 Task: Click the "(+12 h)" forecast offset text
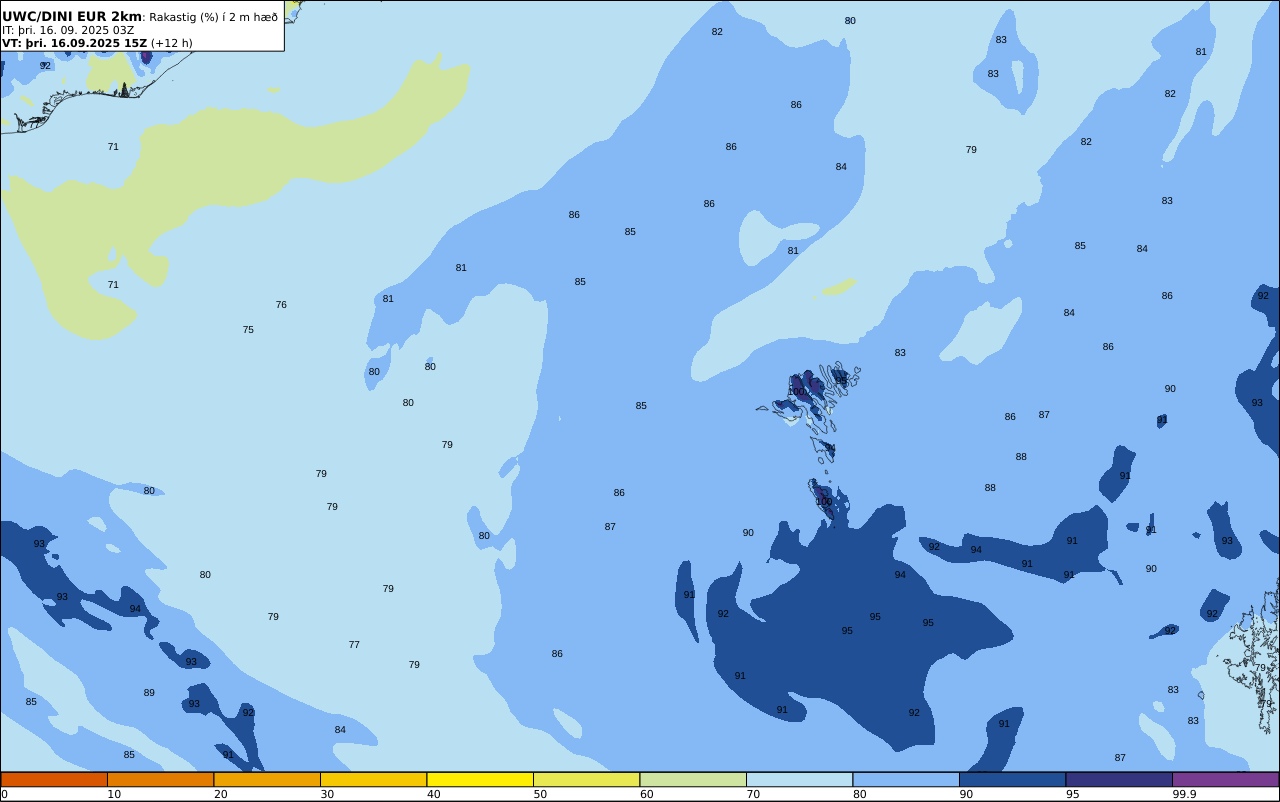click(171, 43)
